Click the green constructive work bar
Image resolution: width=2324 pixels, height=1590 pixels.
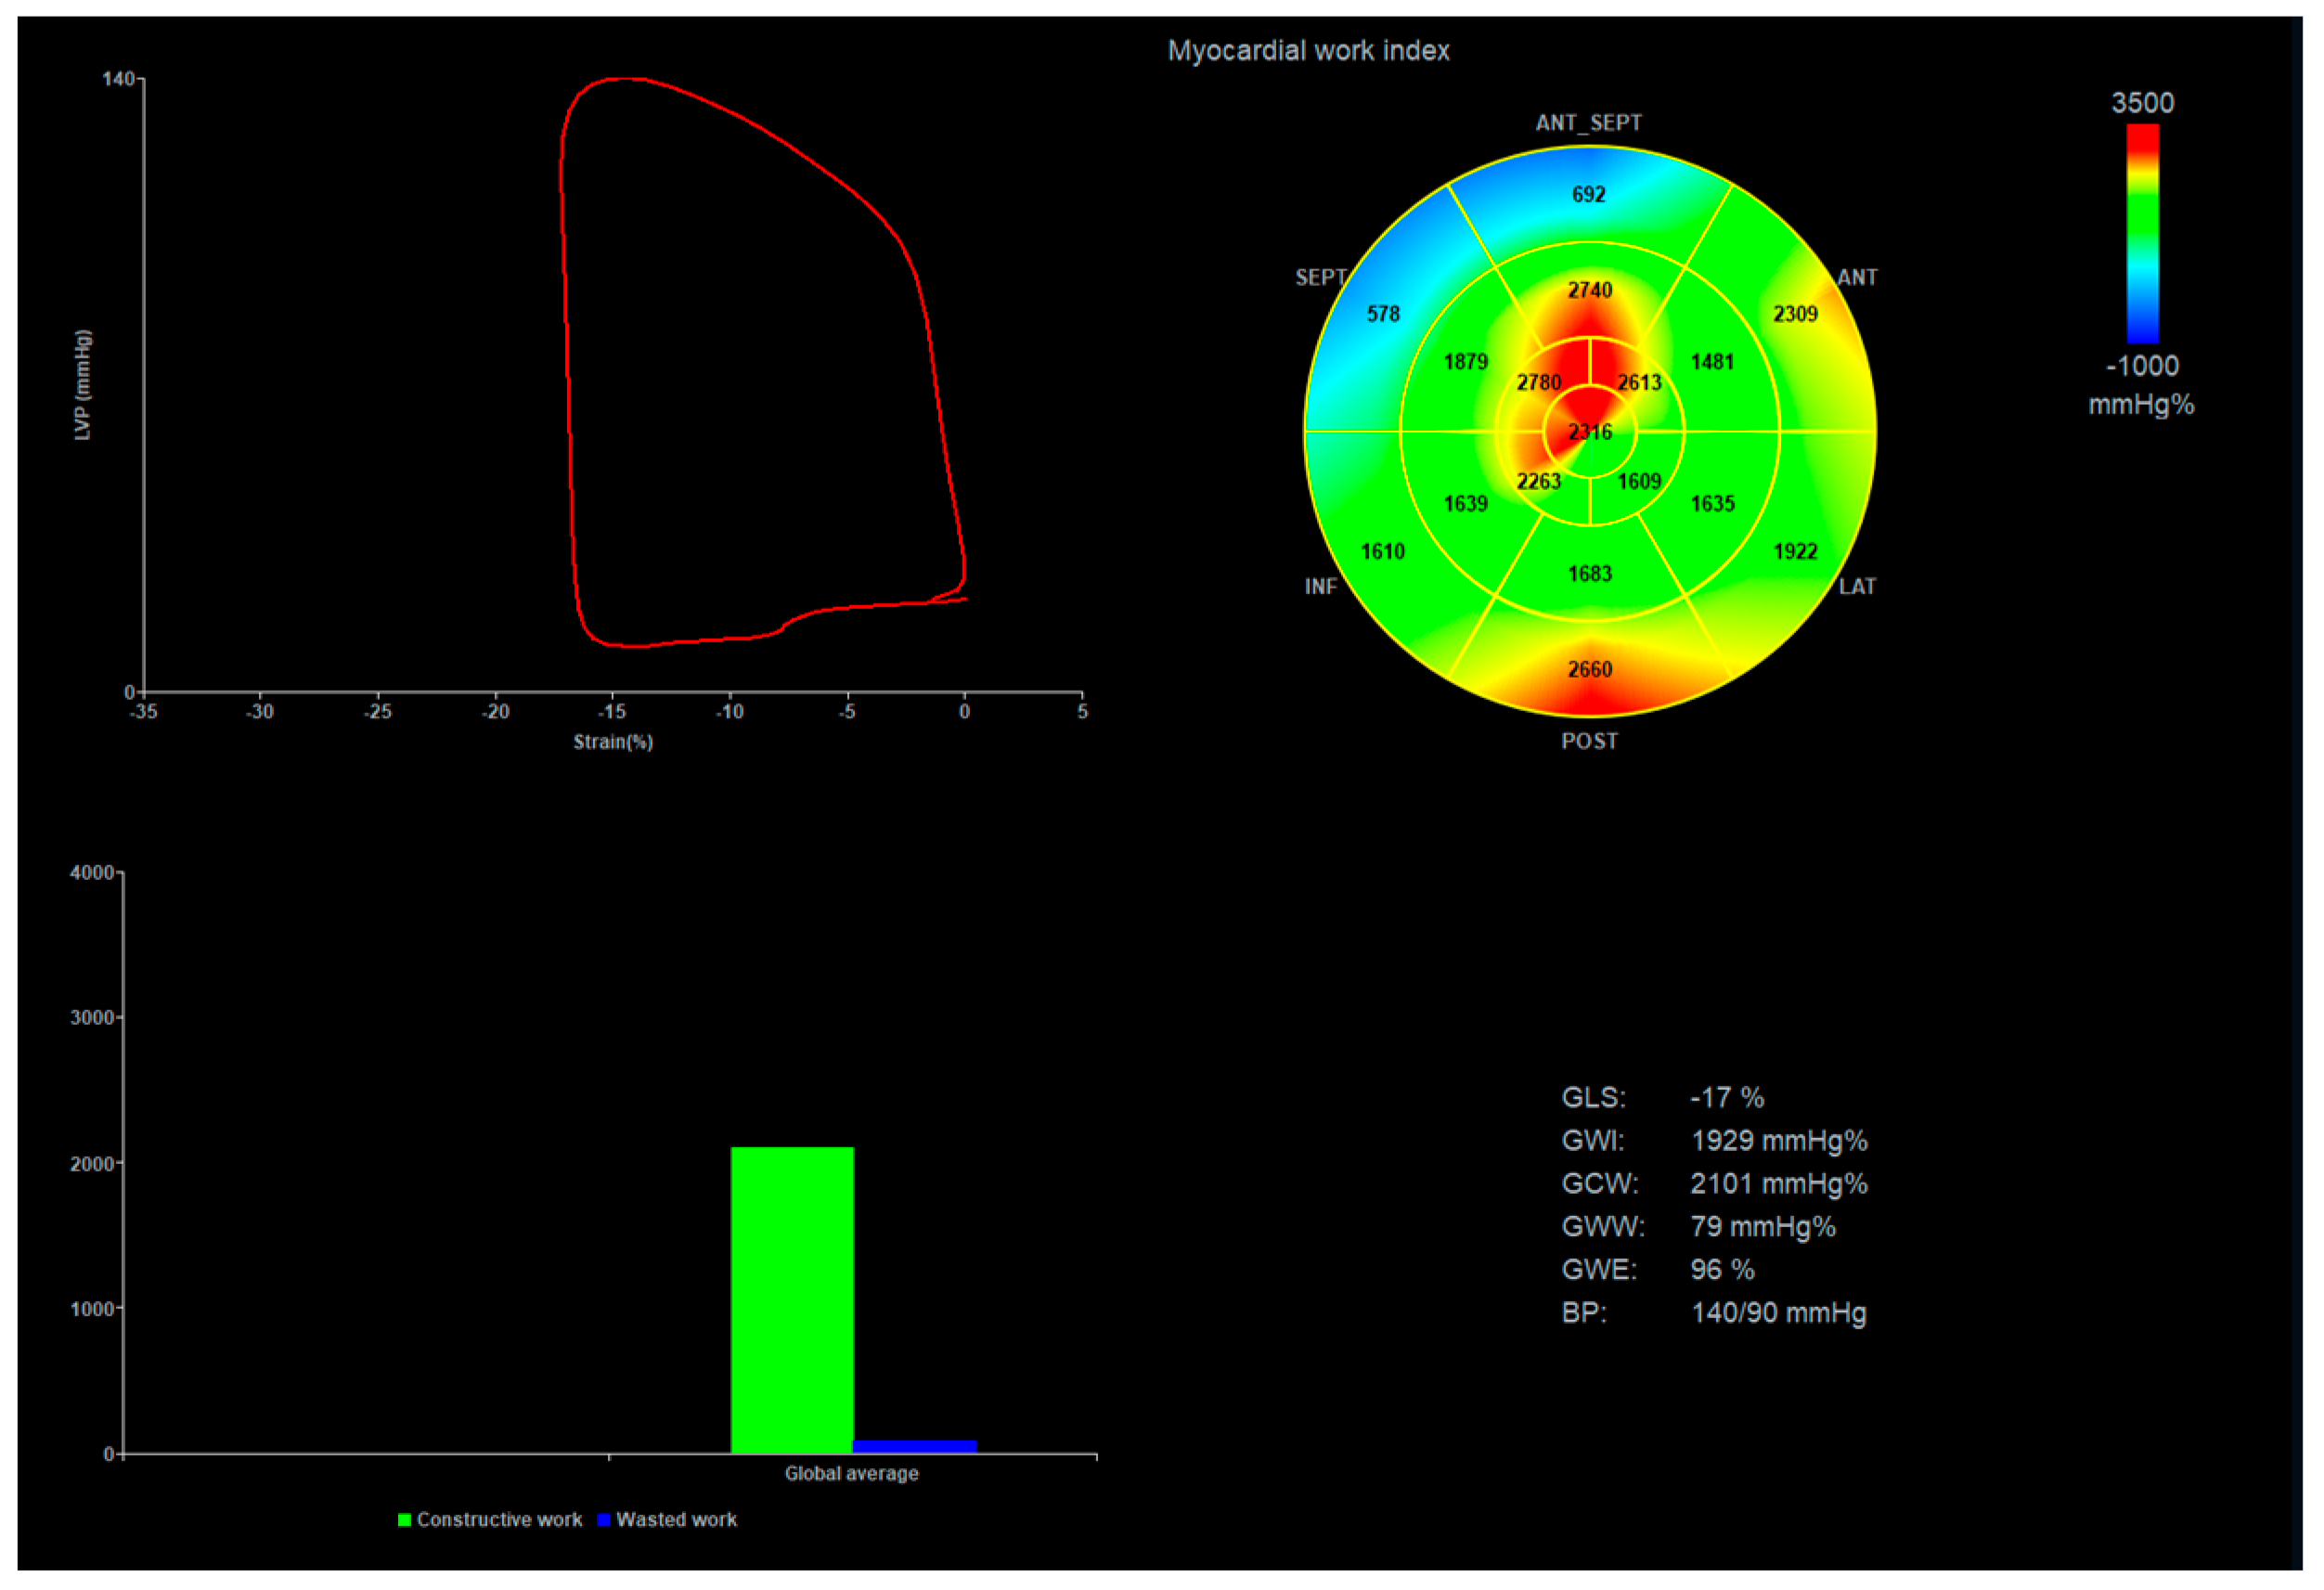pyautogui.click(x=792, y=1300)
